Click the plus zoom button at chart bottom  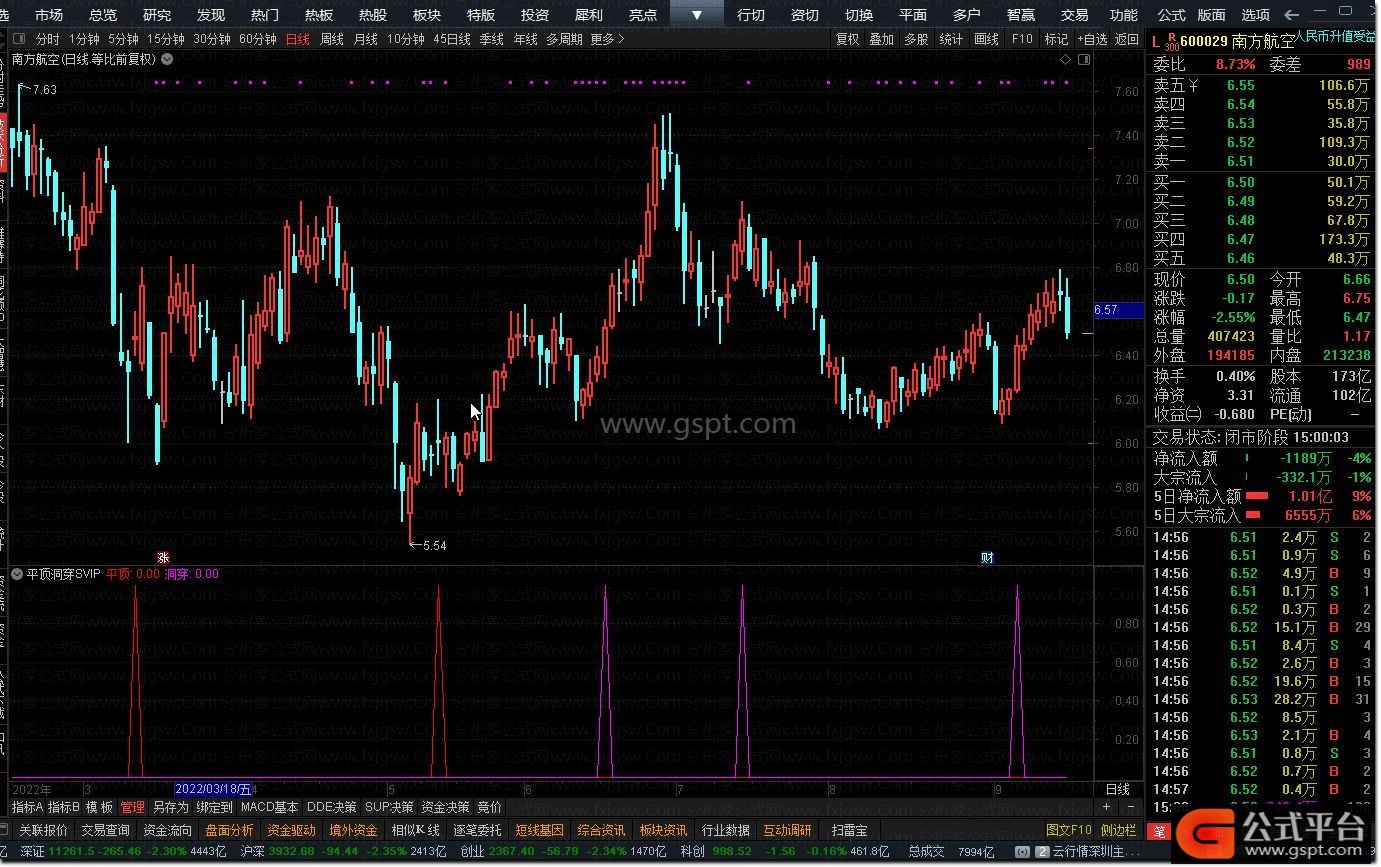(x=1106, y=806)
